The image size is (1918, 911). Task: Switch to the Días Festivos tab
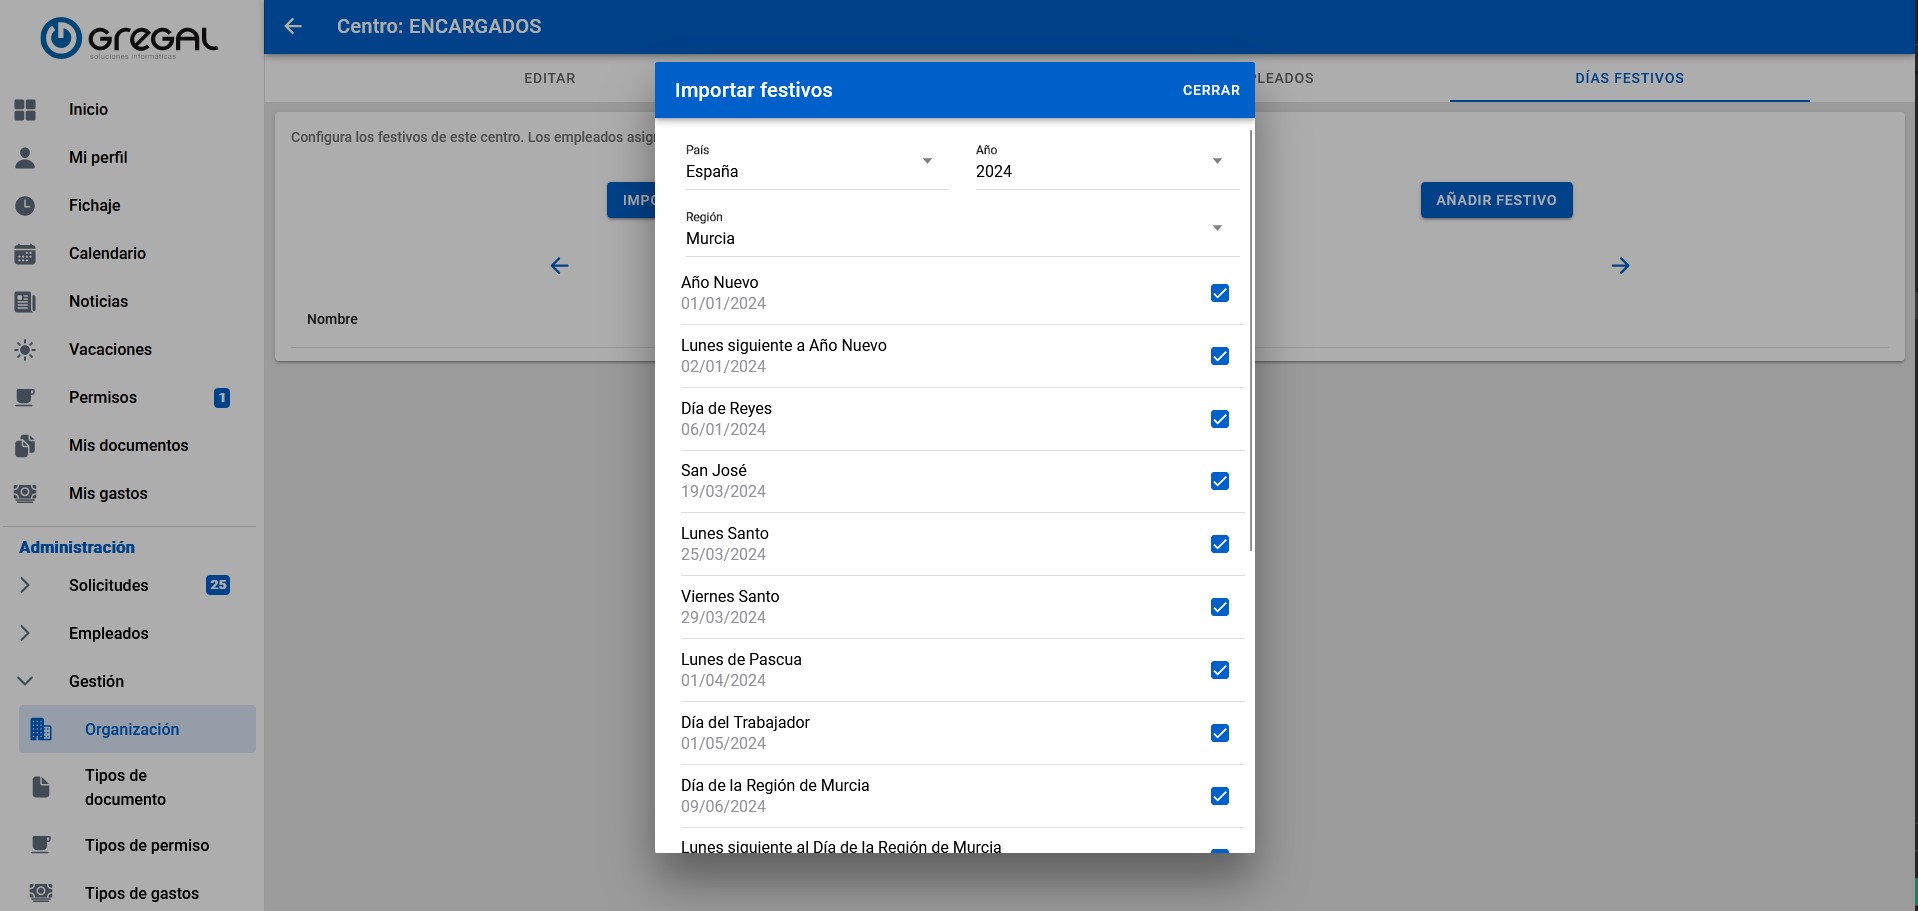point(1629,78)
